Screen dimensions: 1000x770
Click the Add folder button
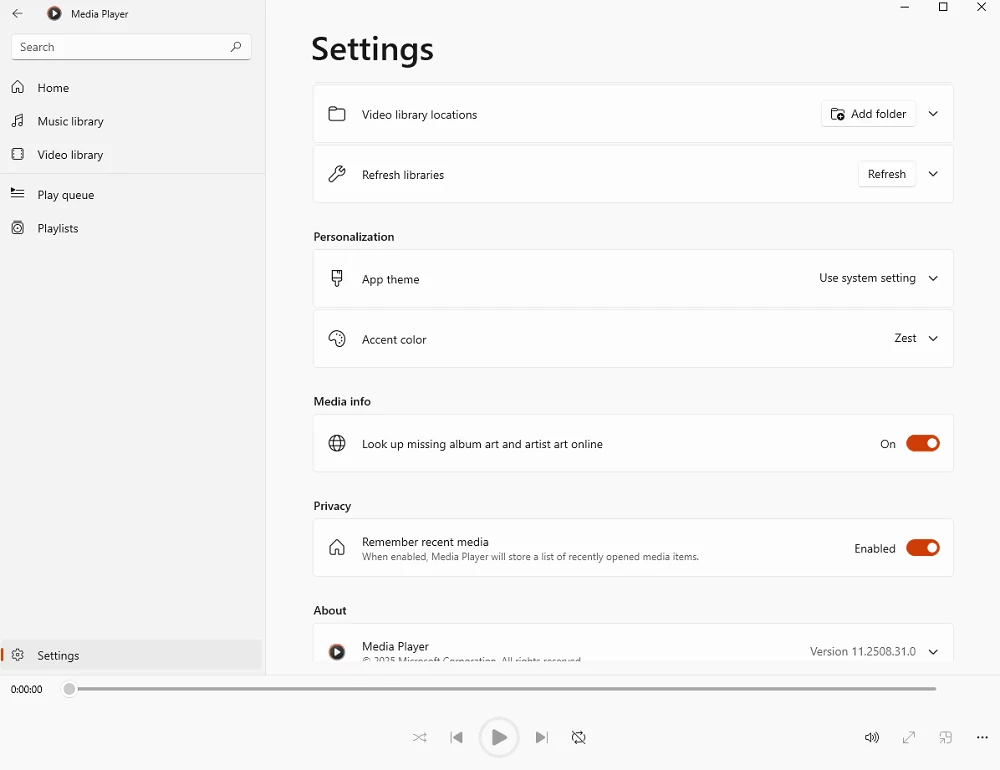[868, 114]
